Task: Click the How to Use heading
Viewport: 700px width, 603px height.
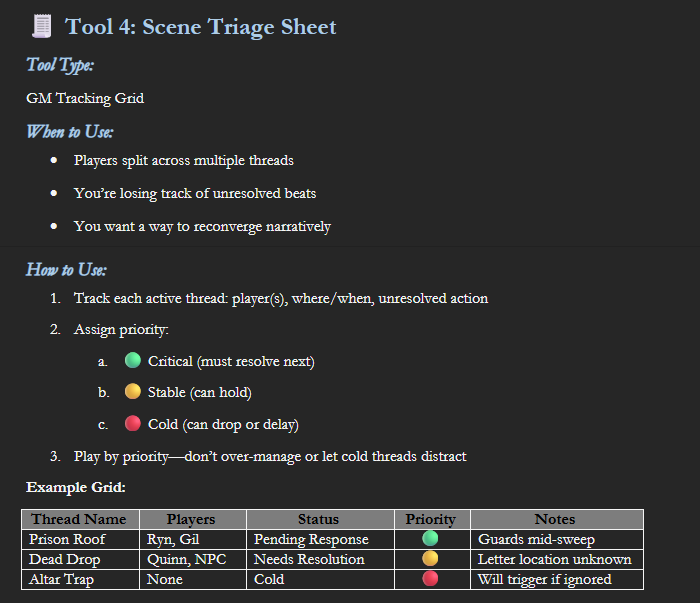Action: (66, 270)
